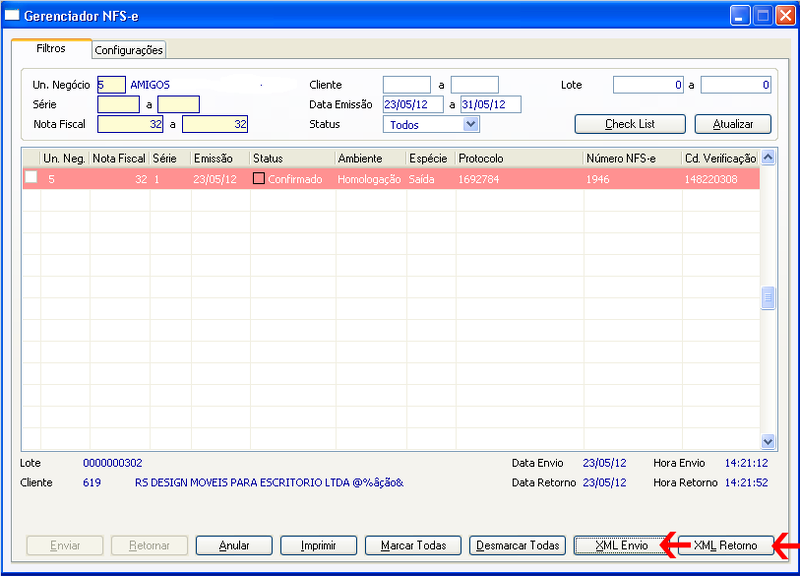Click the Hora Envio value 14:21:12

point(746,463)
